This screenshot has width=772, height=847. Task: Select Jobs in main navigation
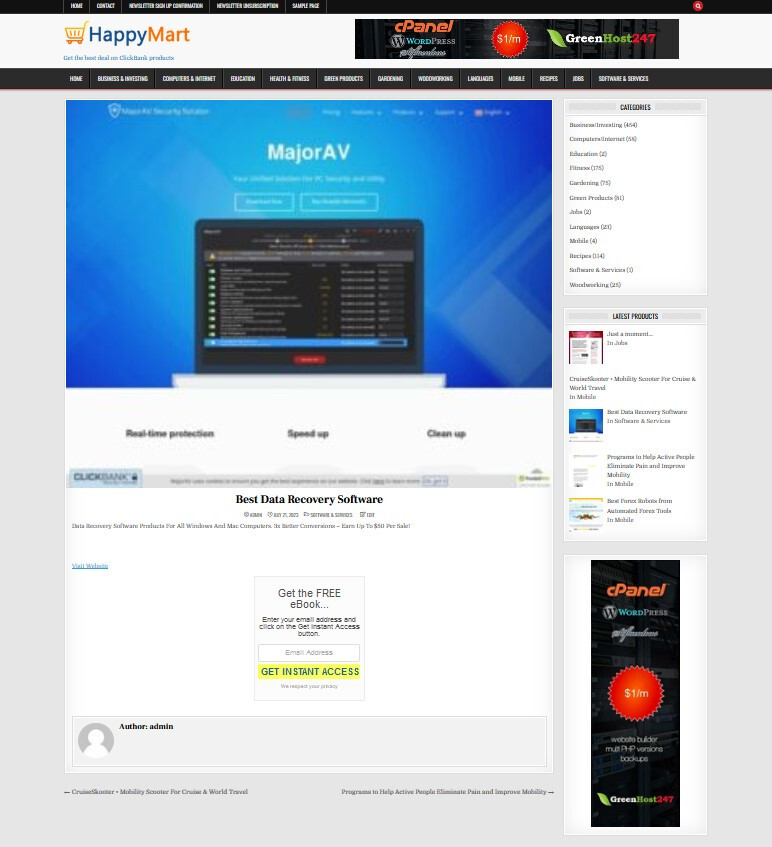[578, 78]
